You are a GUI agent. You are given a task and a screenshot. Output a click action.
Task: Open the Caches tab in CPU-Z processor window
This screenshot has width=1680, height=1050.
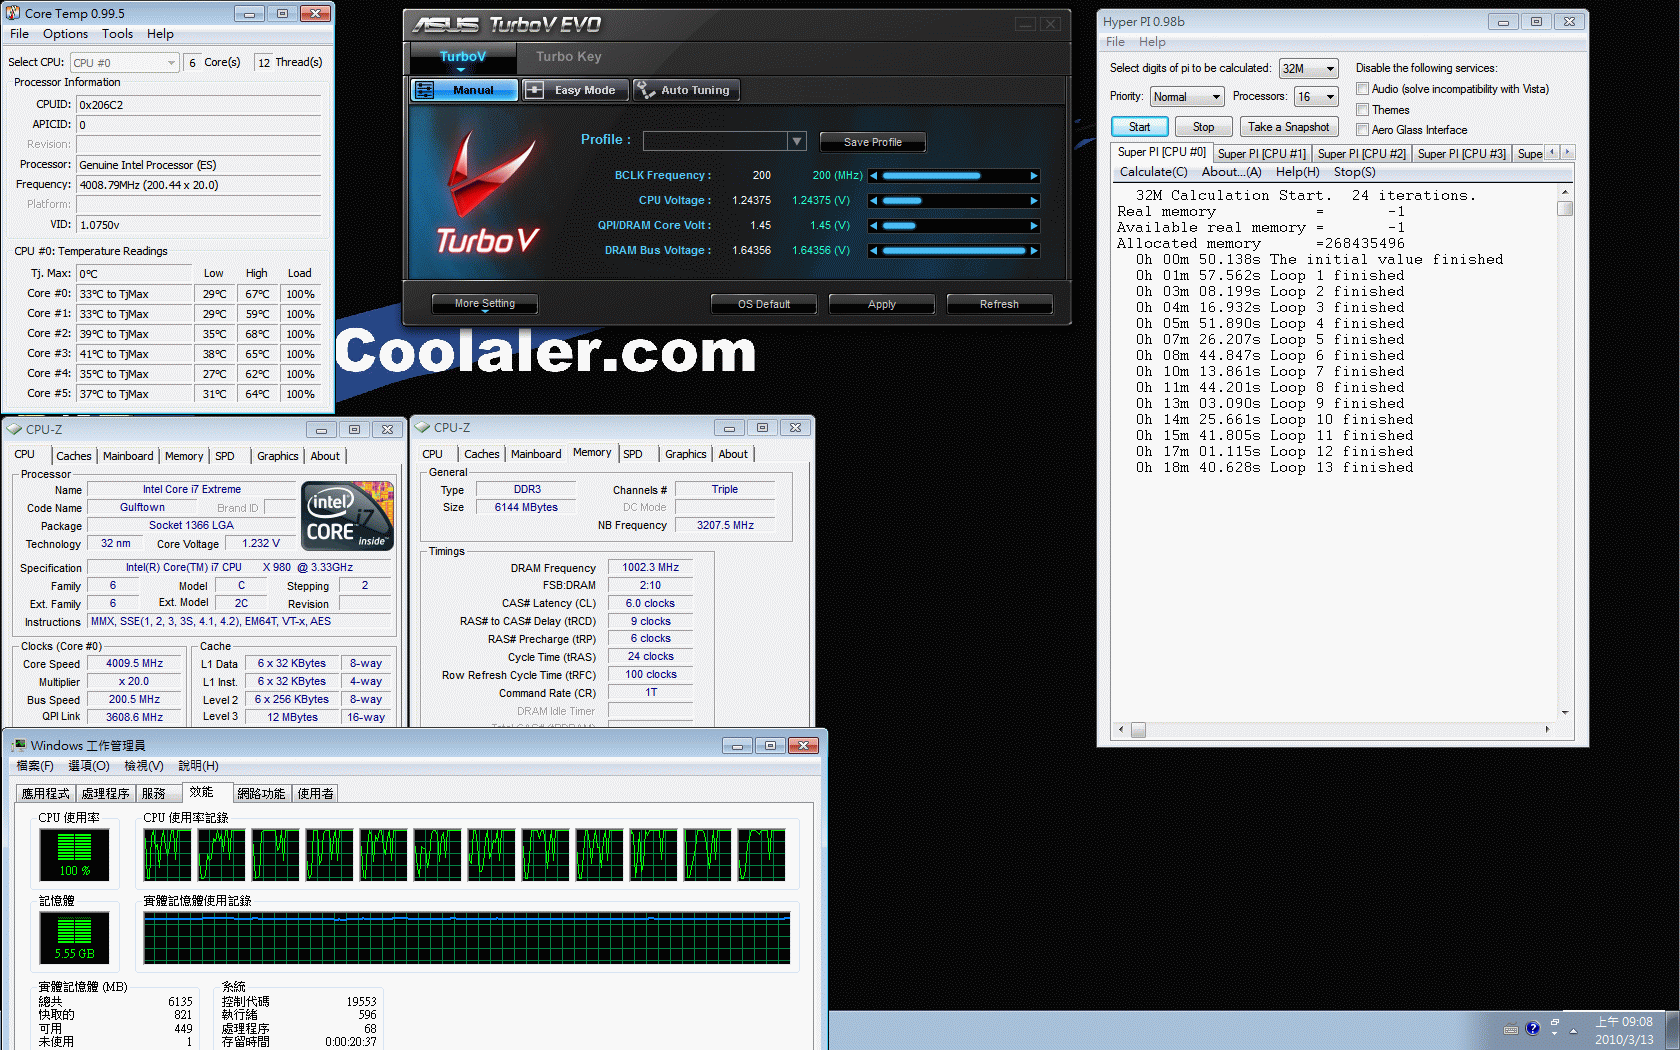tap(74, 456)
